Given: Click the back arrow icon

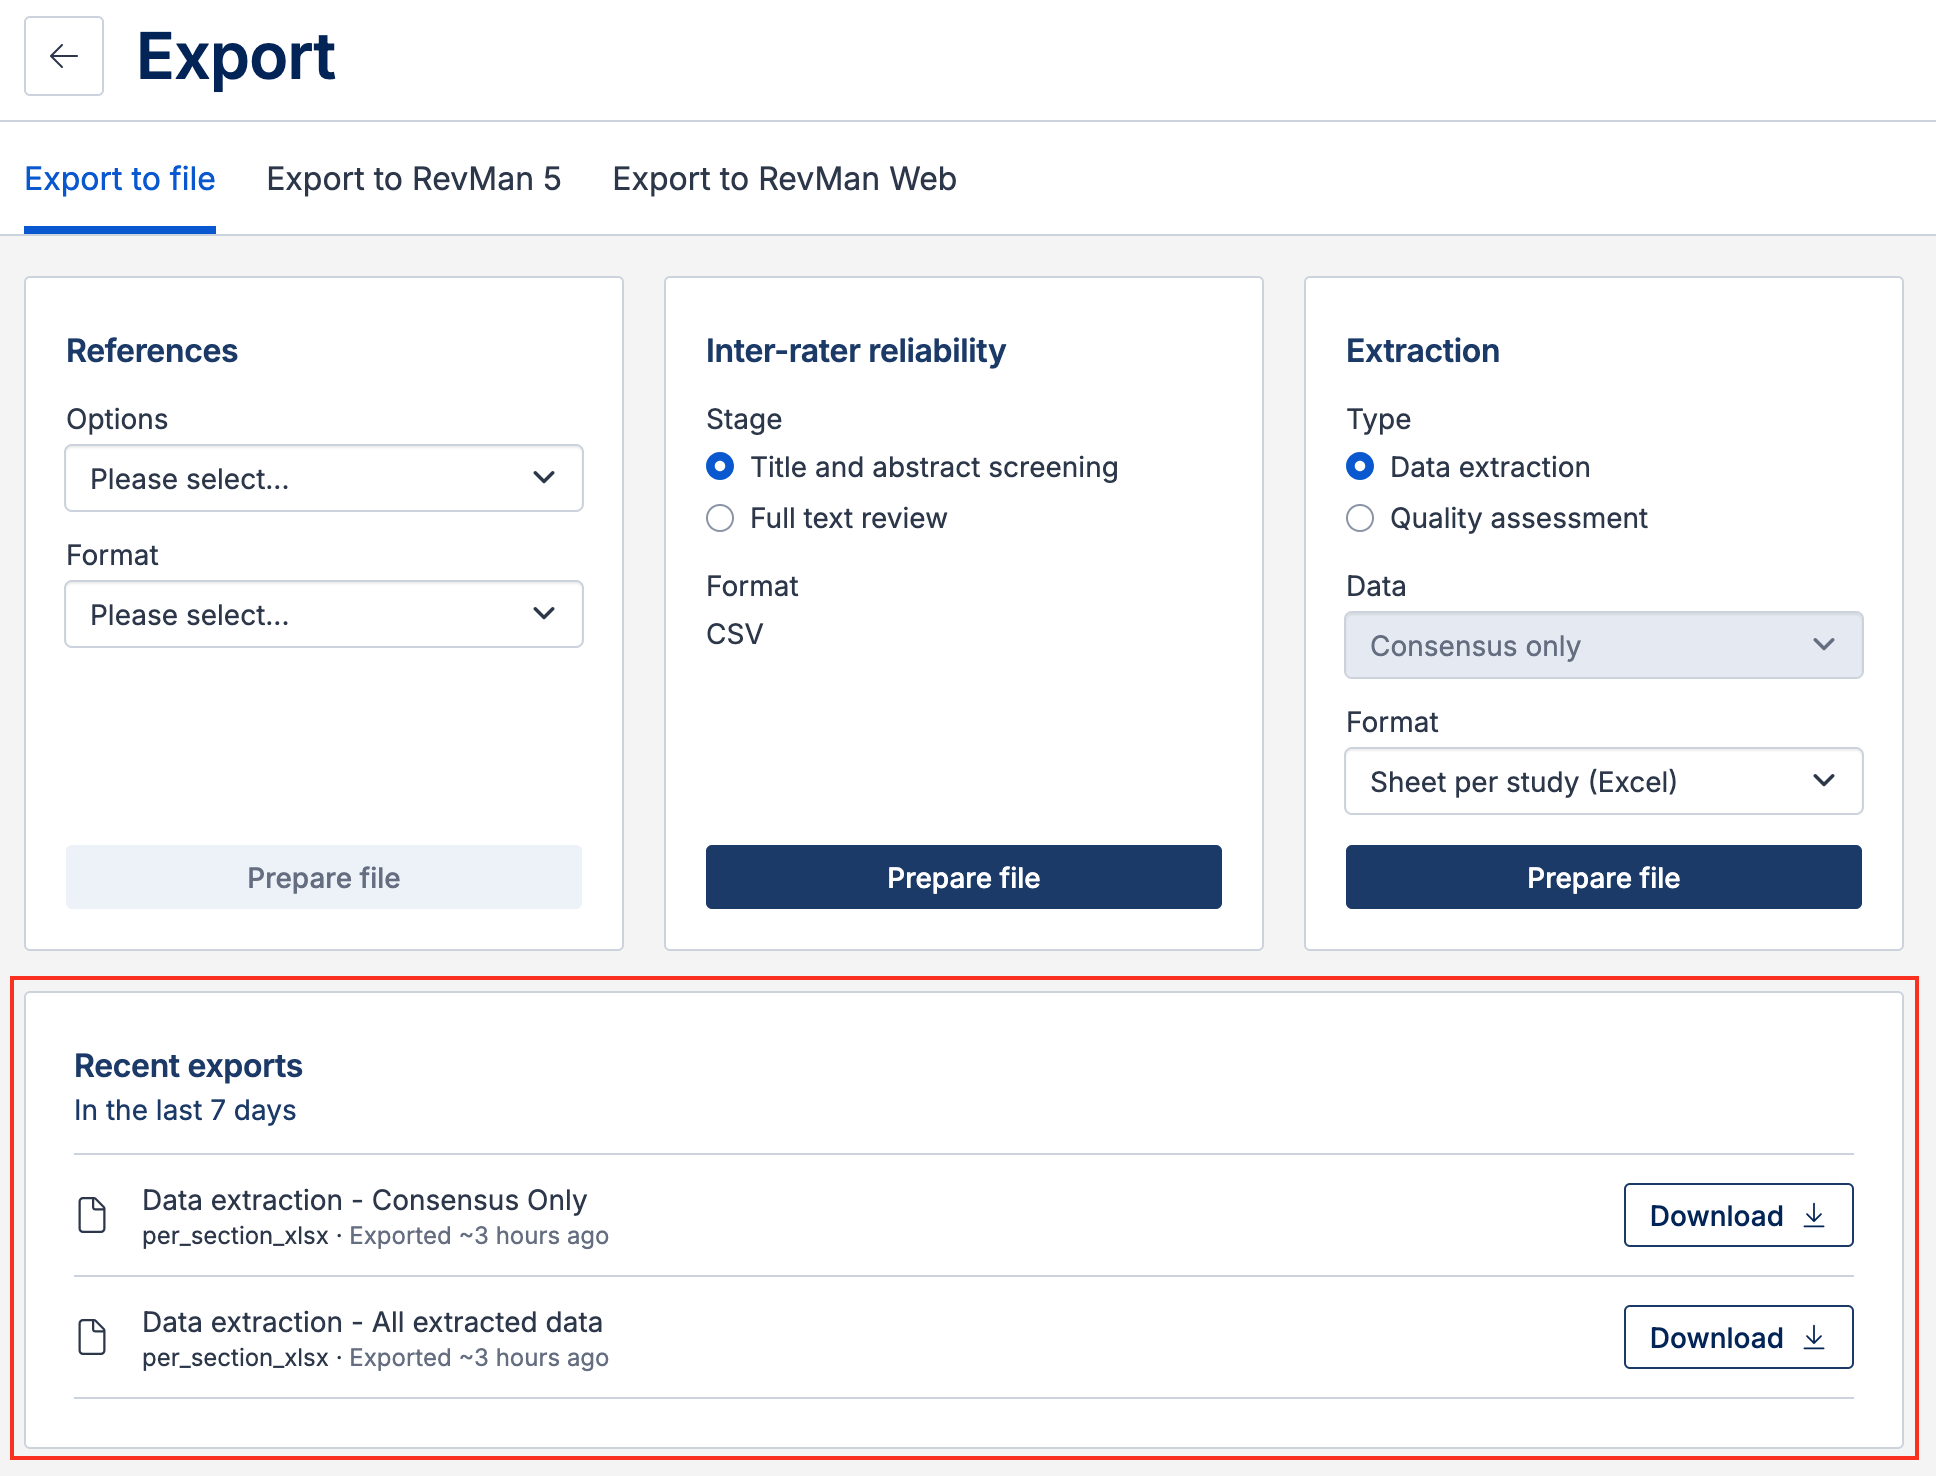Looking at the screenshot, I should coord(64,56).
